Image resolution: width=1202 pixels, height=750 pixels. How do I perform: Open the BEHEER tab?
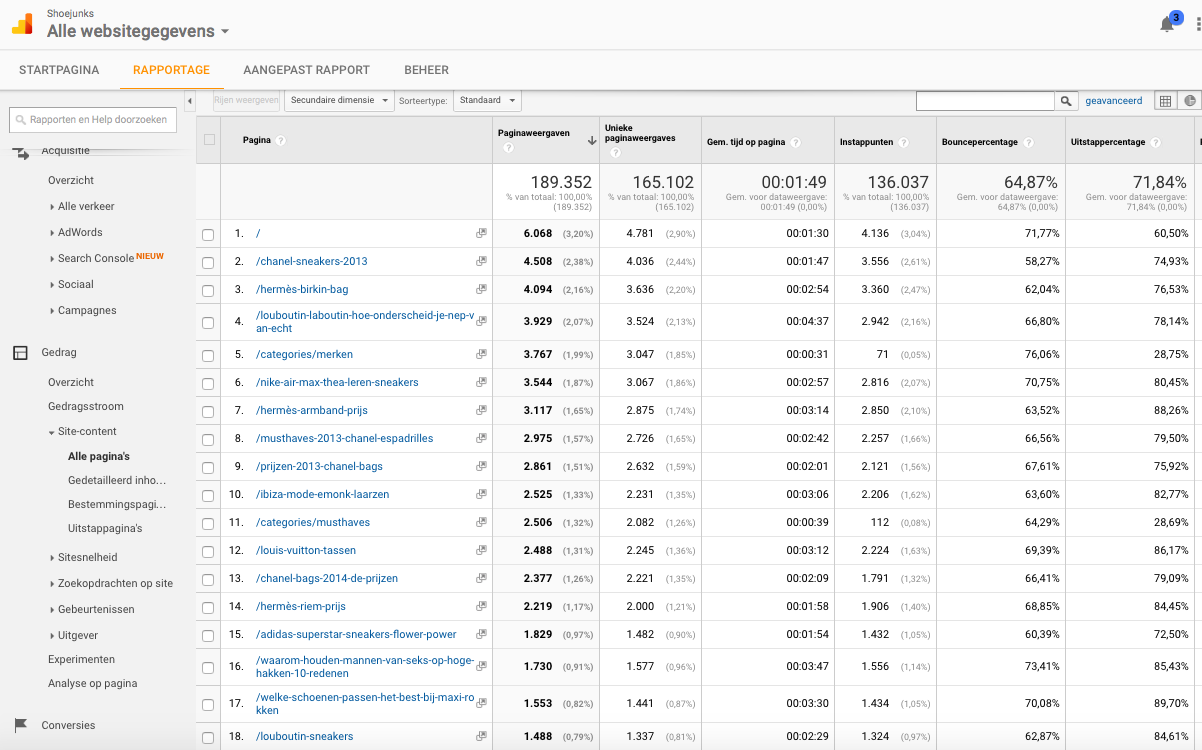426,70
